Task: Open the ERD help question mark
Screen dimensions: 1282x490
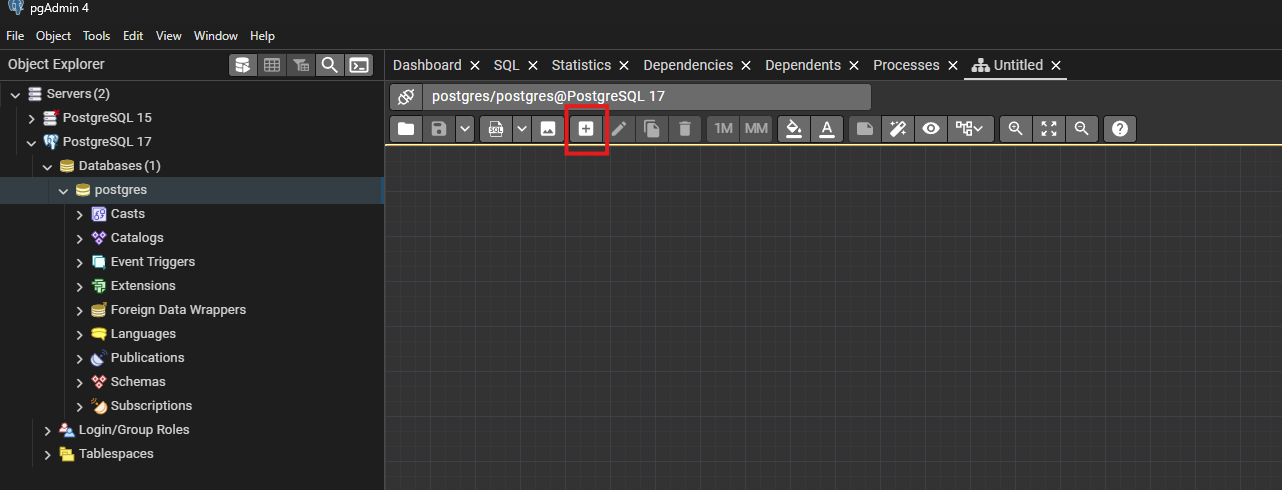Action: tap(1119, 129)
